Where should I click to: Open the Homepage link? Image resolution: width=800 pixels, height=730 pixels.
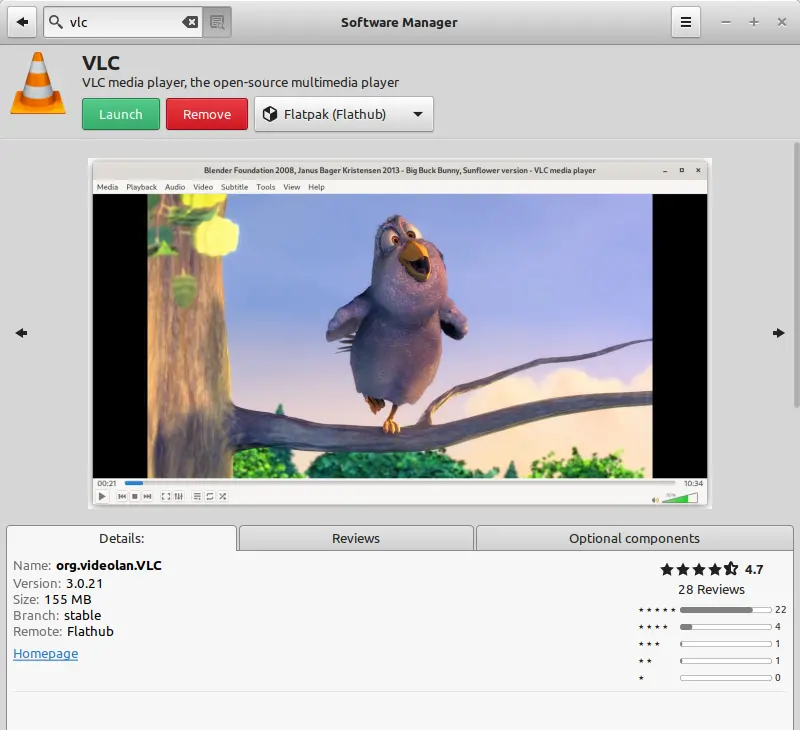click(x=45, y=653)
